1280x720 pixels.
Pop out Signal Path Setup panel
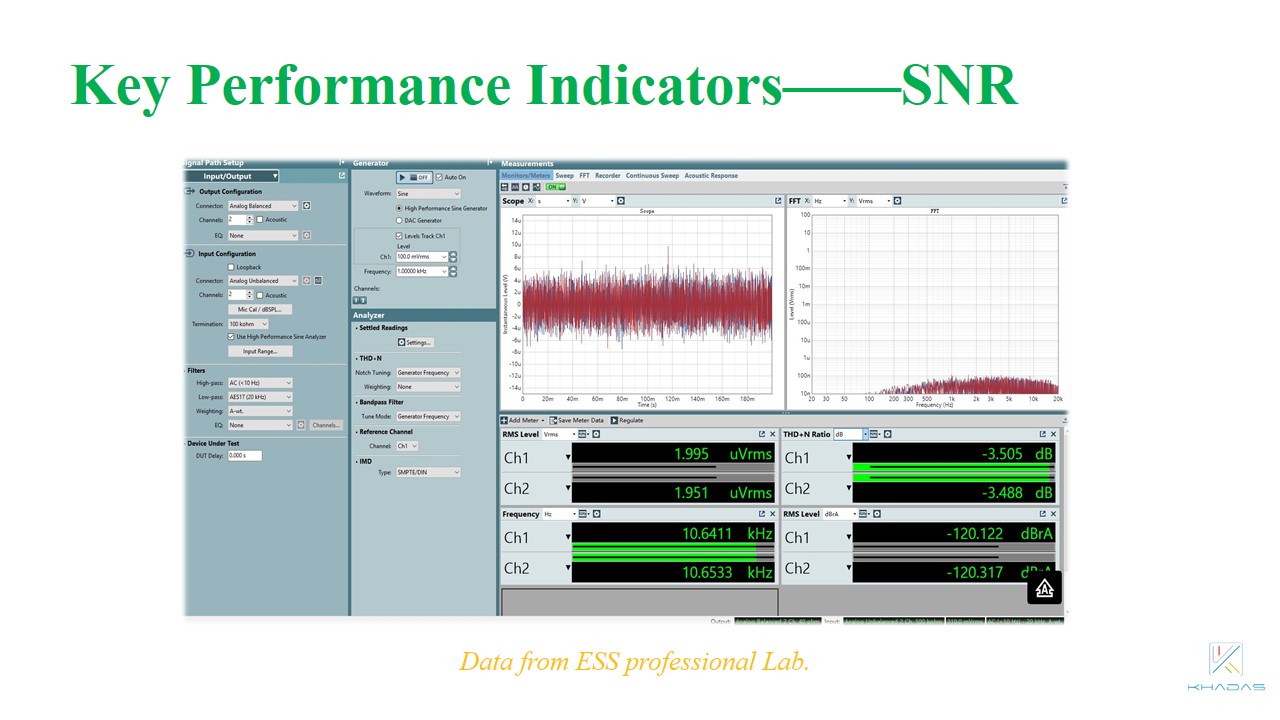point(341,176)
